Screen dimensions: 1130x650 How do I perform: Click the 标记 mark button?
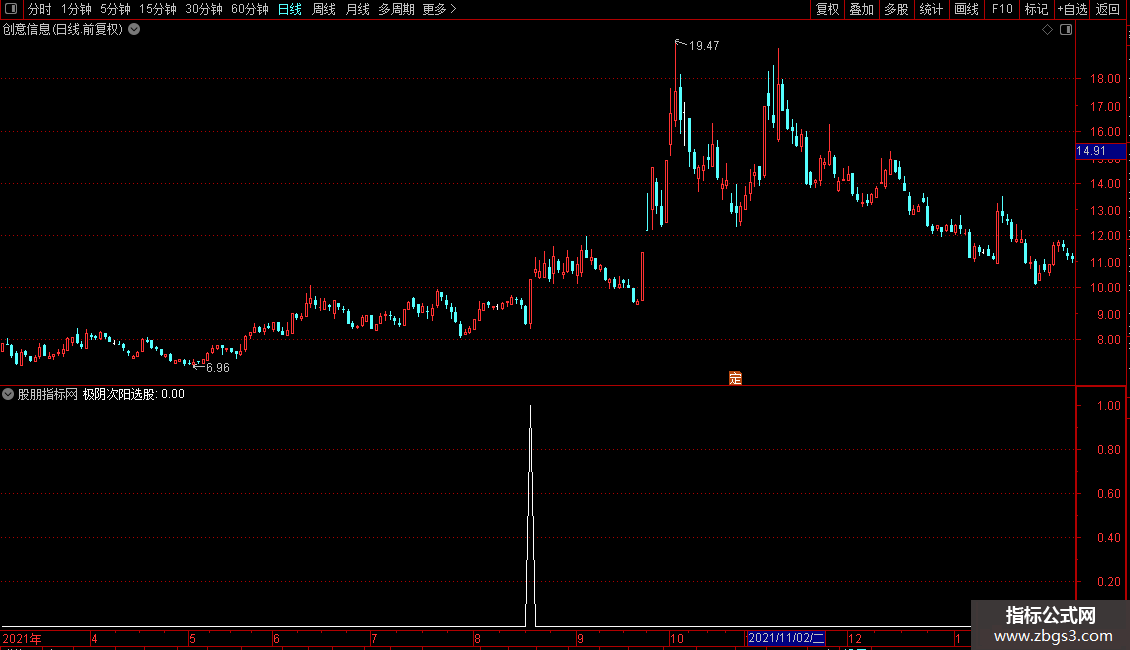coord(1036,9)
